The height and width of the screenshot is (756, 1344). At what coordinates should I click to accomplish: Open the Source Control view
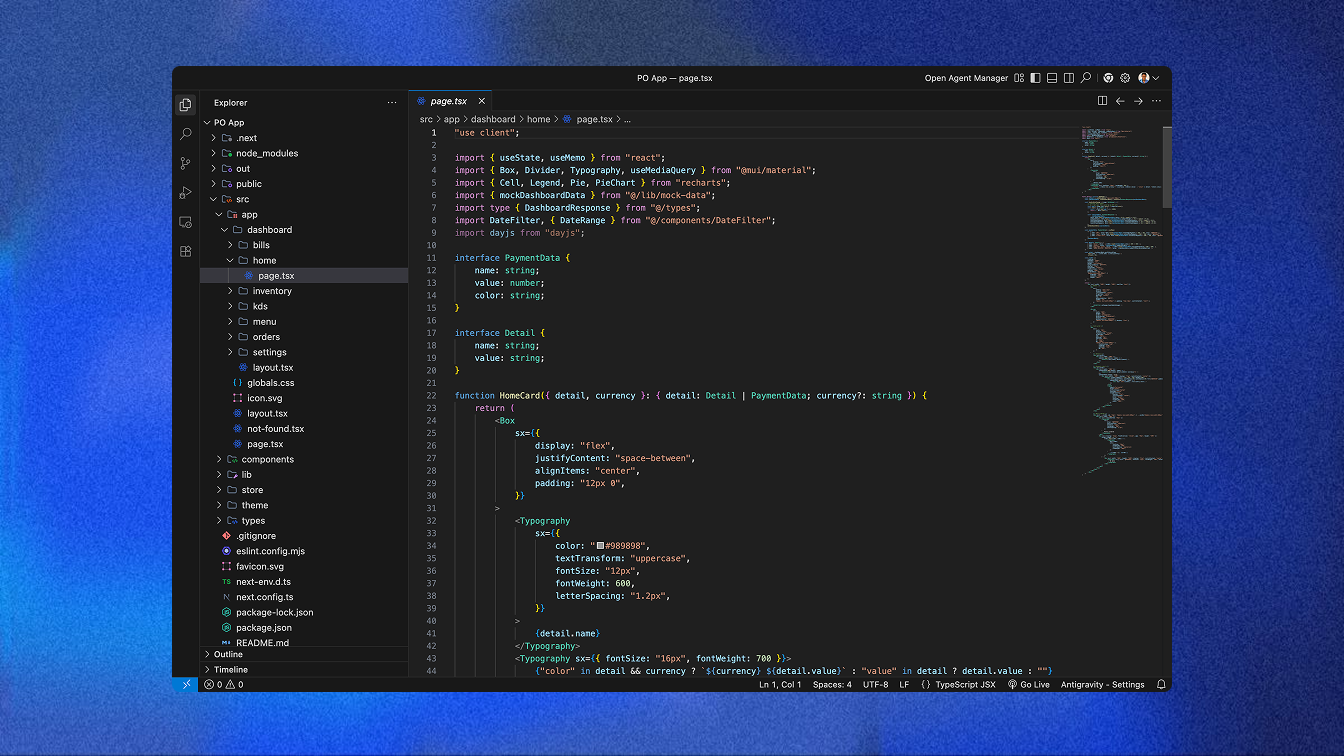pos(185,163)
